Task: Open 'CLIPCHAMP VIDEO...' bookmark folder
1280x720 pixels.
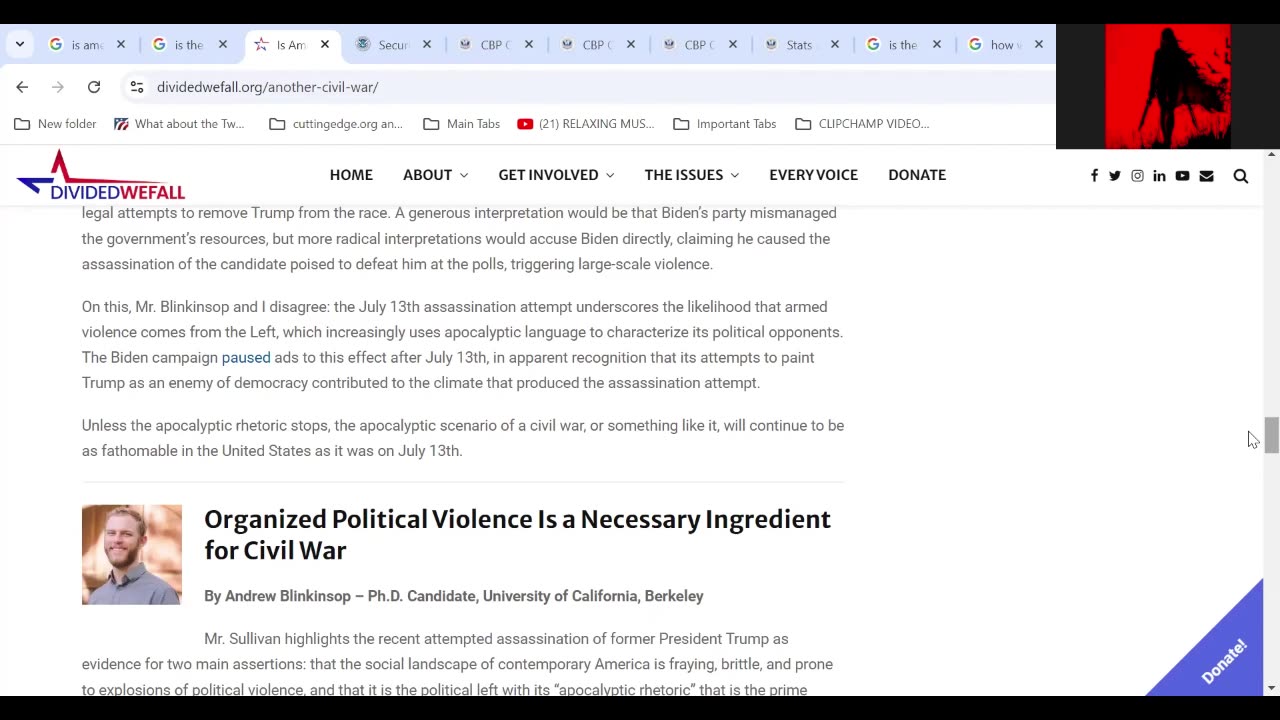Action: (x=862, y=124)
